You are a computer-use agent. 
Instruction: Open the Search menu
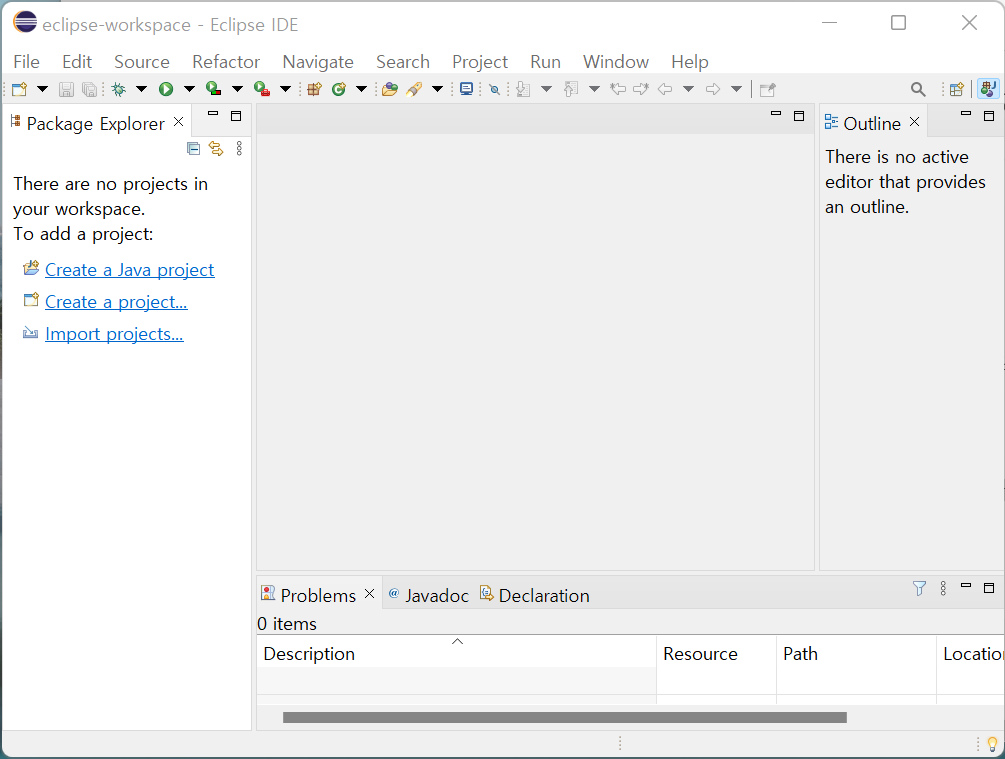(403, 62)
